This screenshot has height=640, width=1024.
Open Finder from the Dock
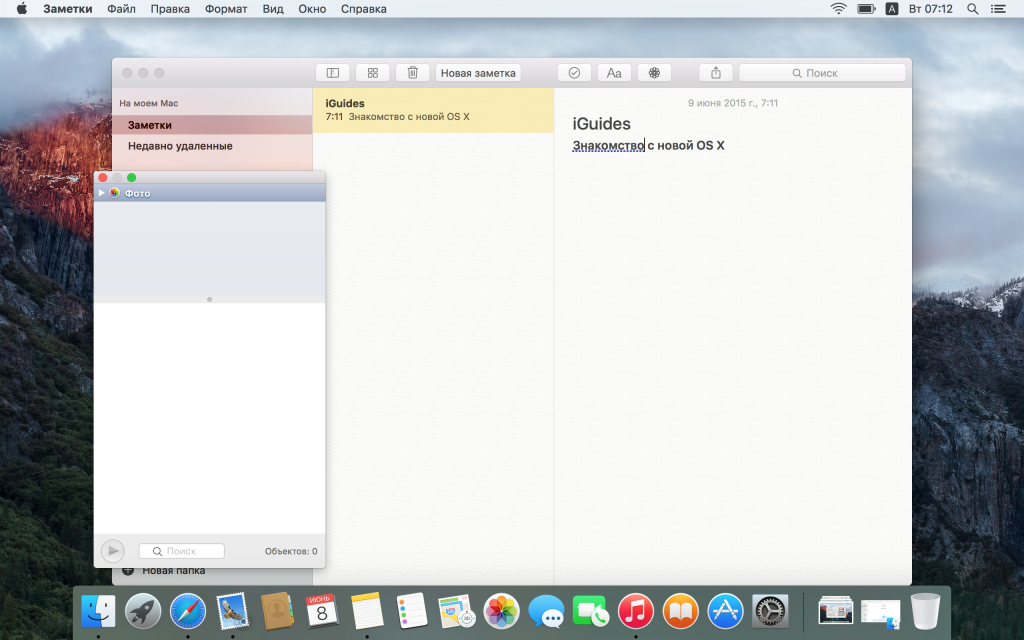click(x=98, y=611)
